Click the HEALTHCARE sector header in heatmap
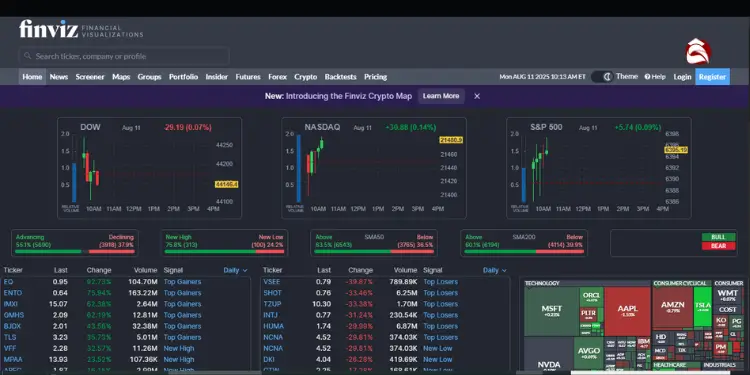 coord(670,365)
